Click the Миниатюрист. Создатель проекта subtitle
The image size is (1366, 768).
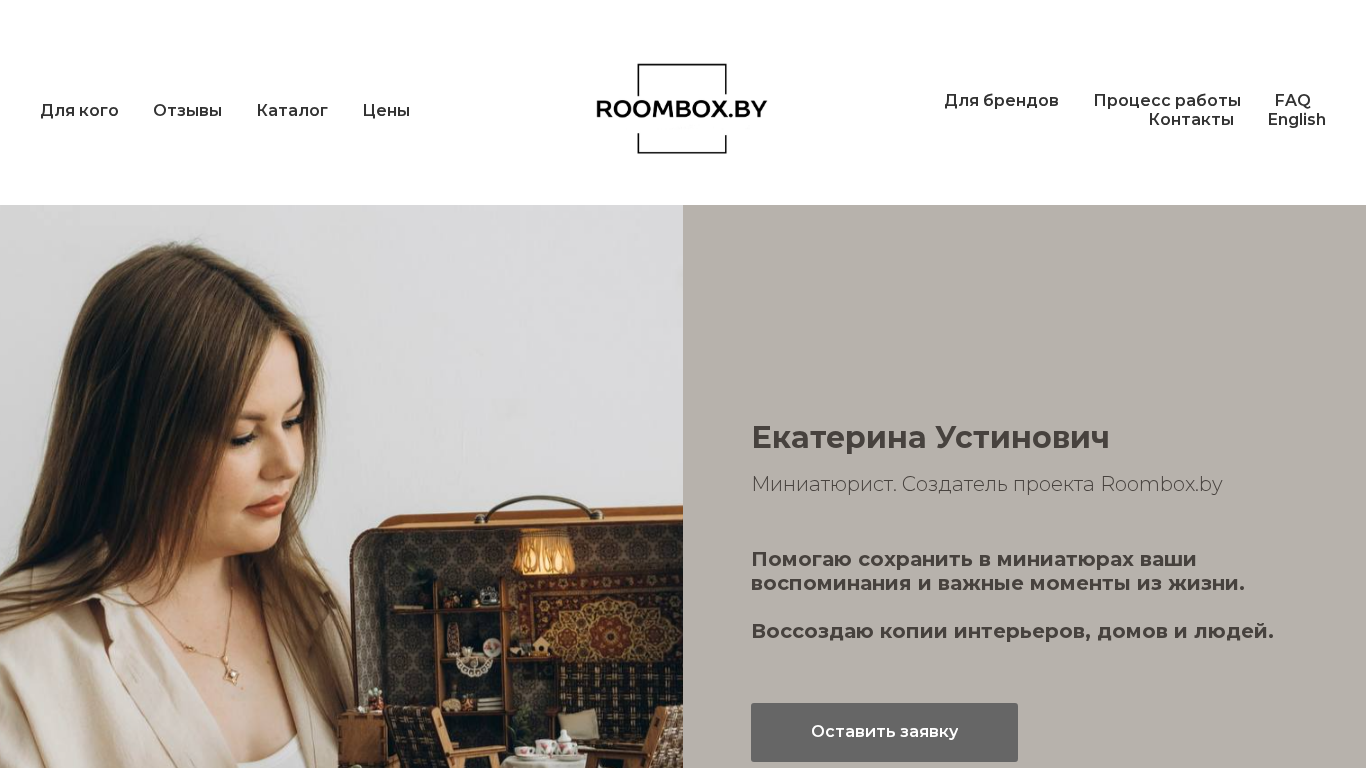tap(986, 484)
